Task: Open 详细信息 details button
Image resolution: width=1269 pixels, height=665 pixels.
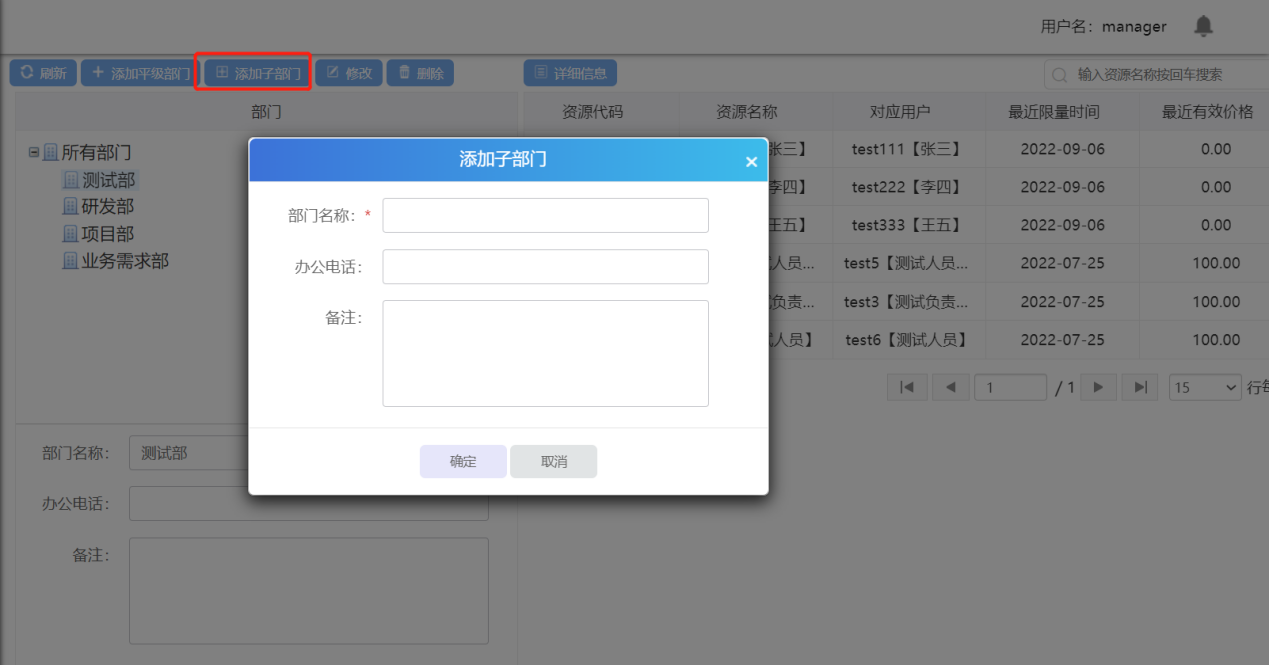Action: click(x=570, y=73)
